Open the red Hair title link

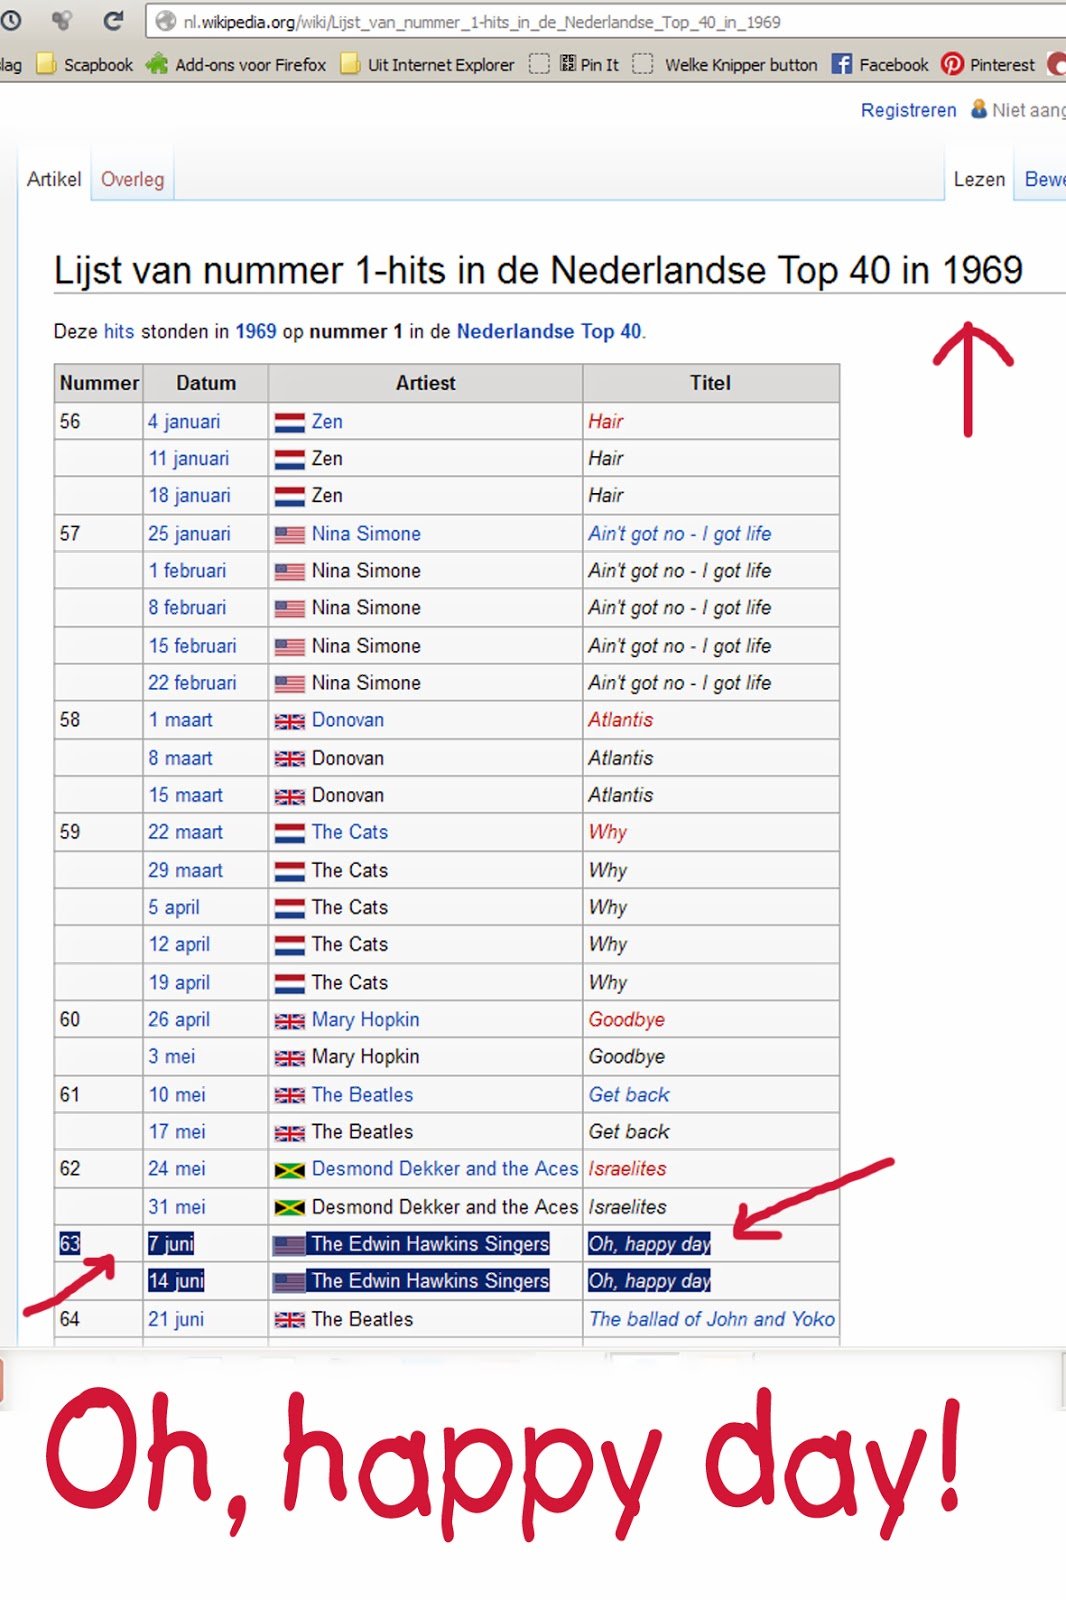pos(606,422)
